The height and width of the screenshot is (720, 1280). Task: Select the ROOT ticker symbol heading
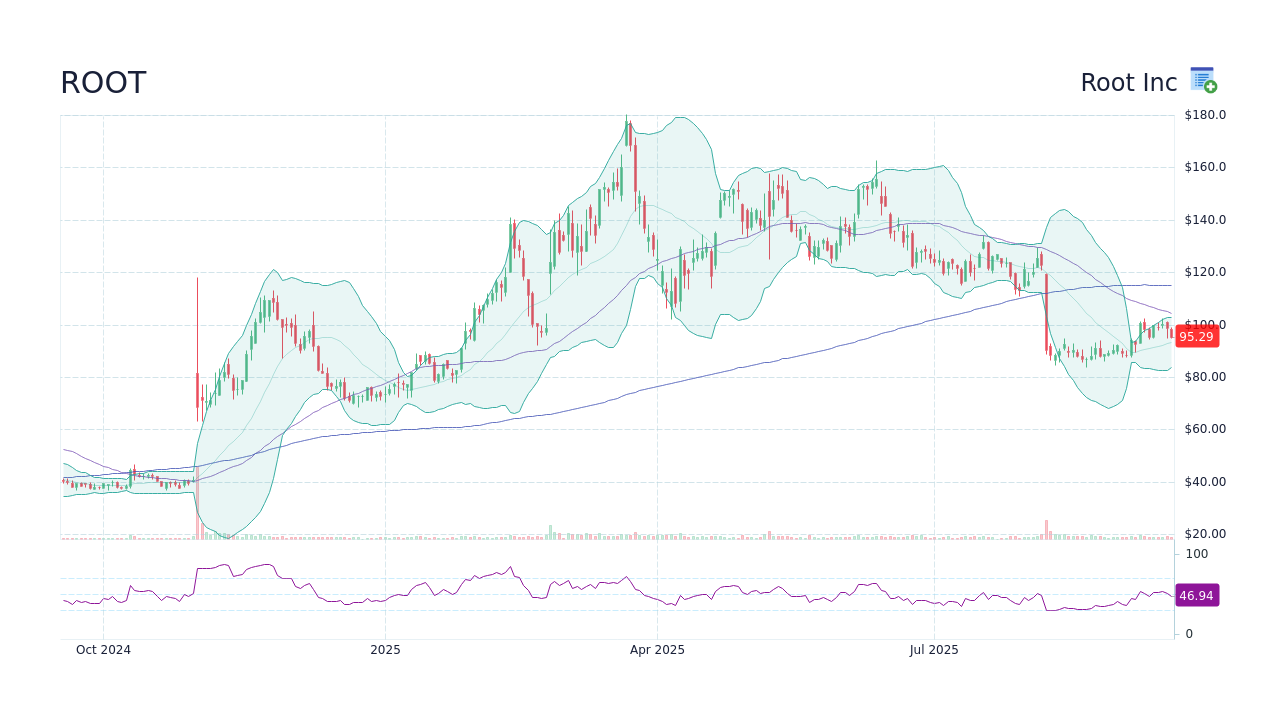click(103, 83)
